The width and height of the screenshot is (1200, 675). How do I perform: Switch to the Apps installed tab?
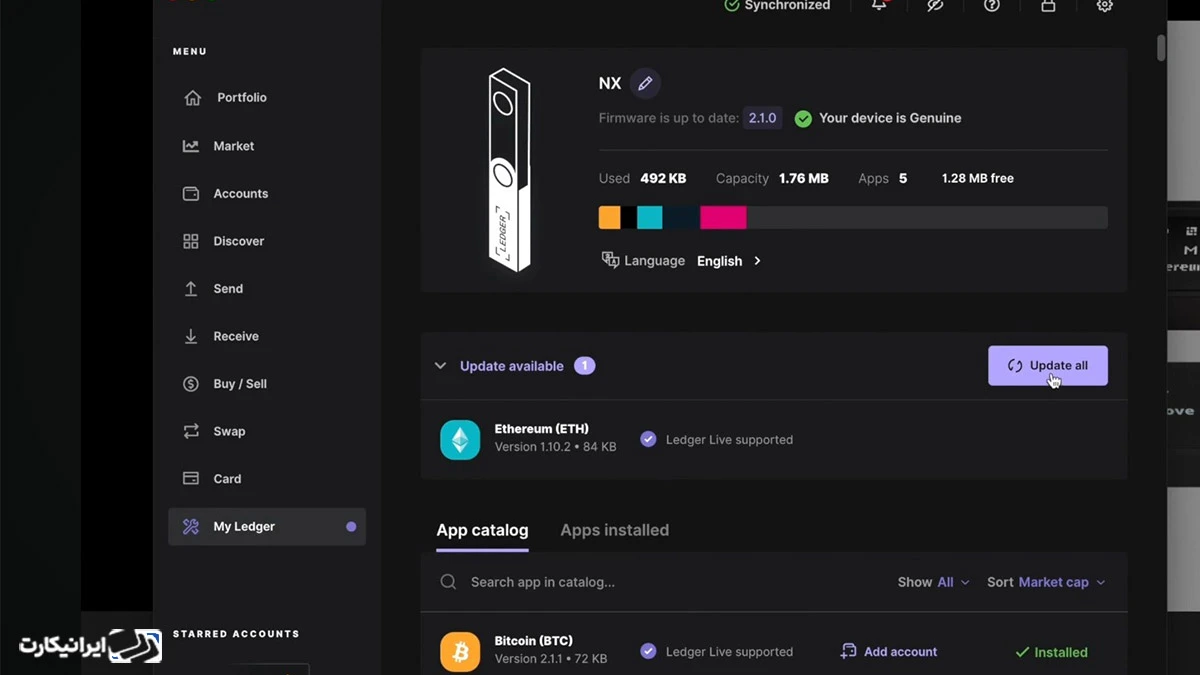pyautogui.click(x=614, y=530)
